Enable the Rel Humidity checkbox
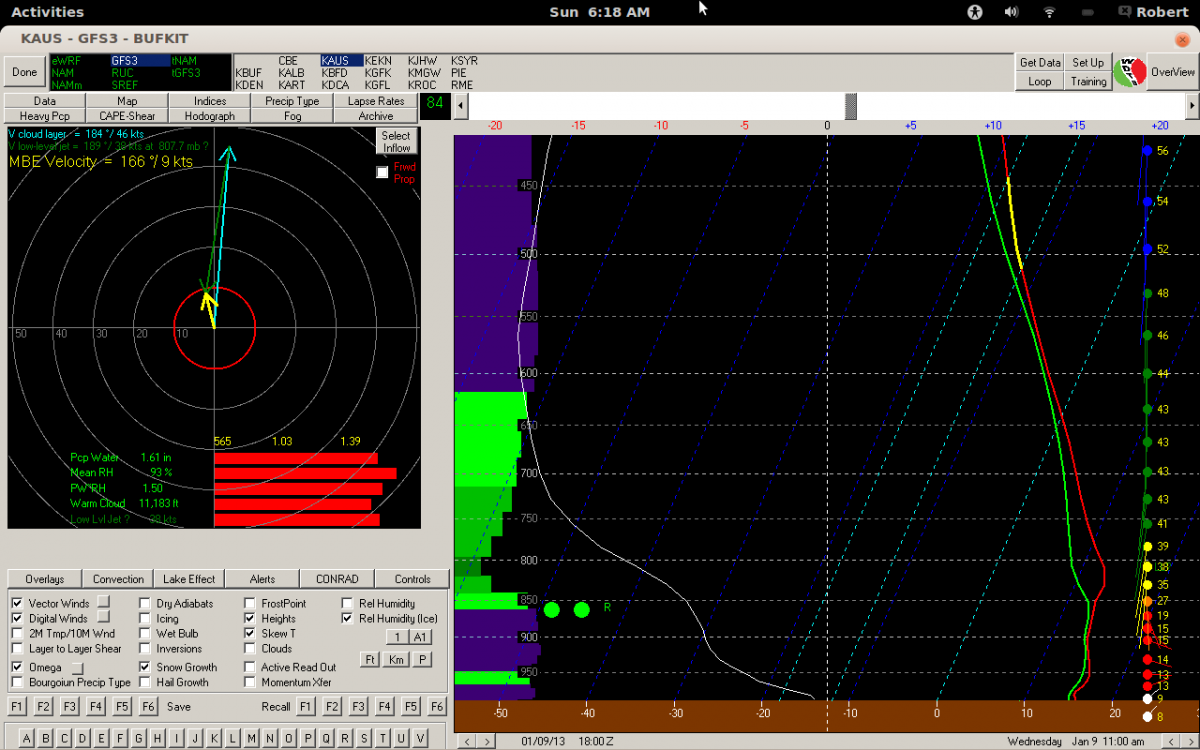Viewport: 1200px width, 750px height. point(347,604)
